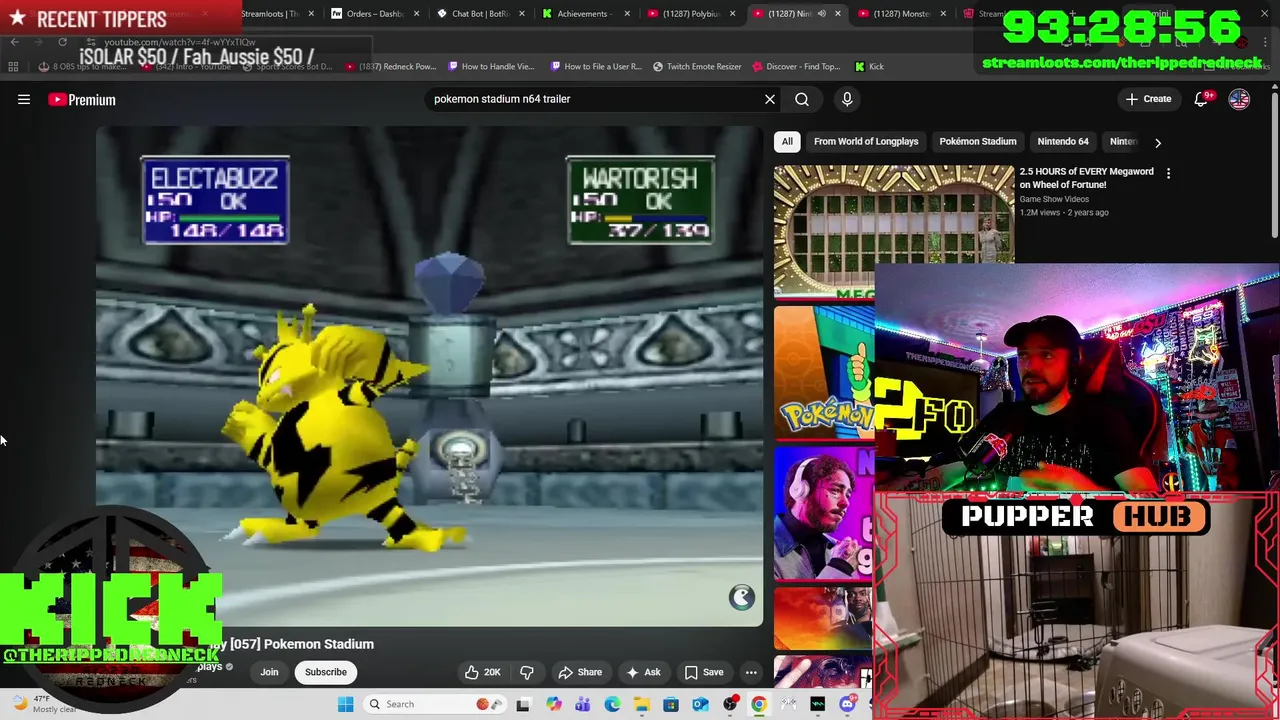Open the Kick bookmark
The width and height of the screenshot is (1280, 720).
pos(869,67)
